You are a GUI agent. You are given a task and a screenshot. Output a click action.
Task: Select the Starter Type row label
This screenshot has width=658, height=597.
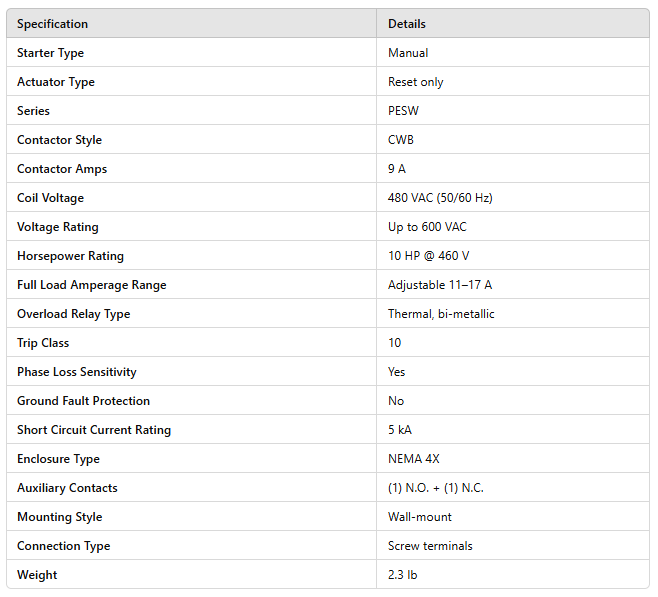(x=51, y=53)
